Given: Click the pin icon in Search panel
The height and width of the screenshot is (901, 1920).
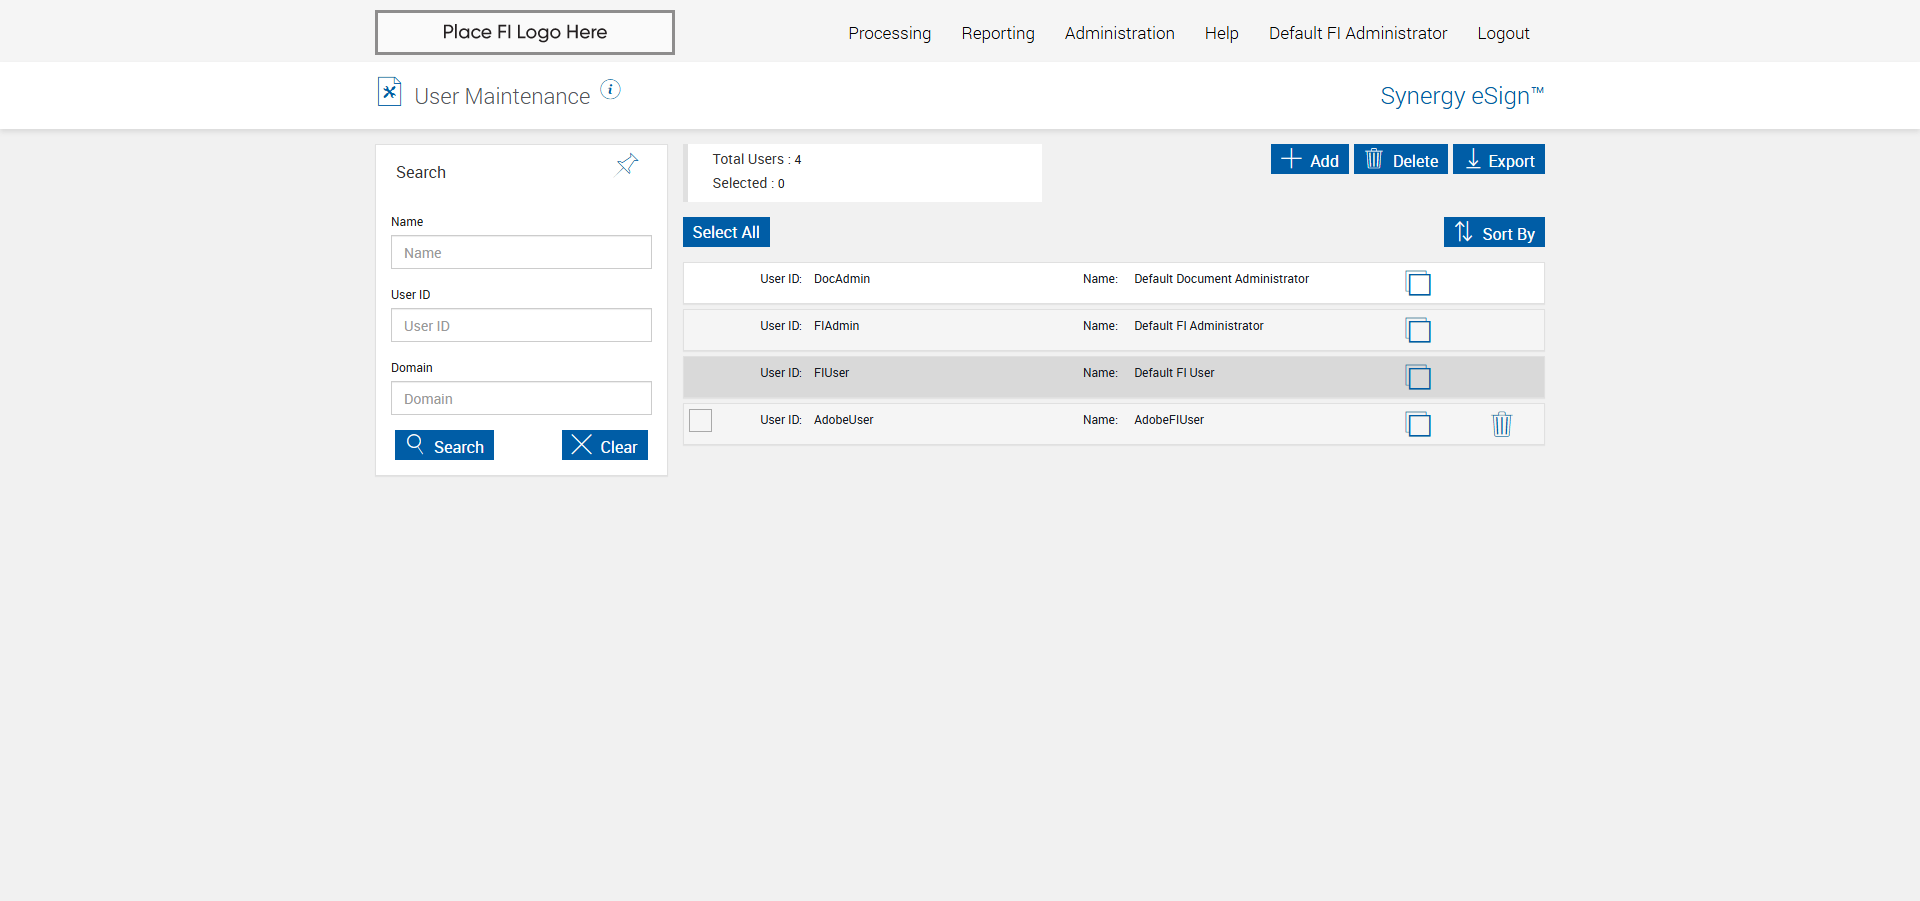Looking at the screenshot, I should pos(627,164).
